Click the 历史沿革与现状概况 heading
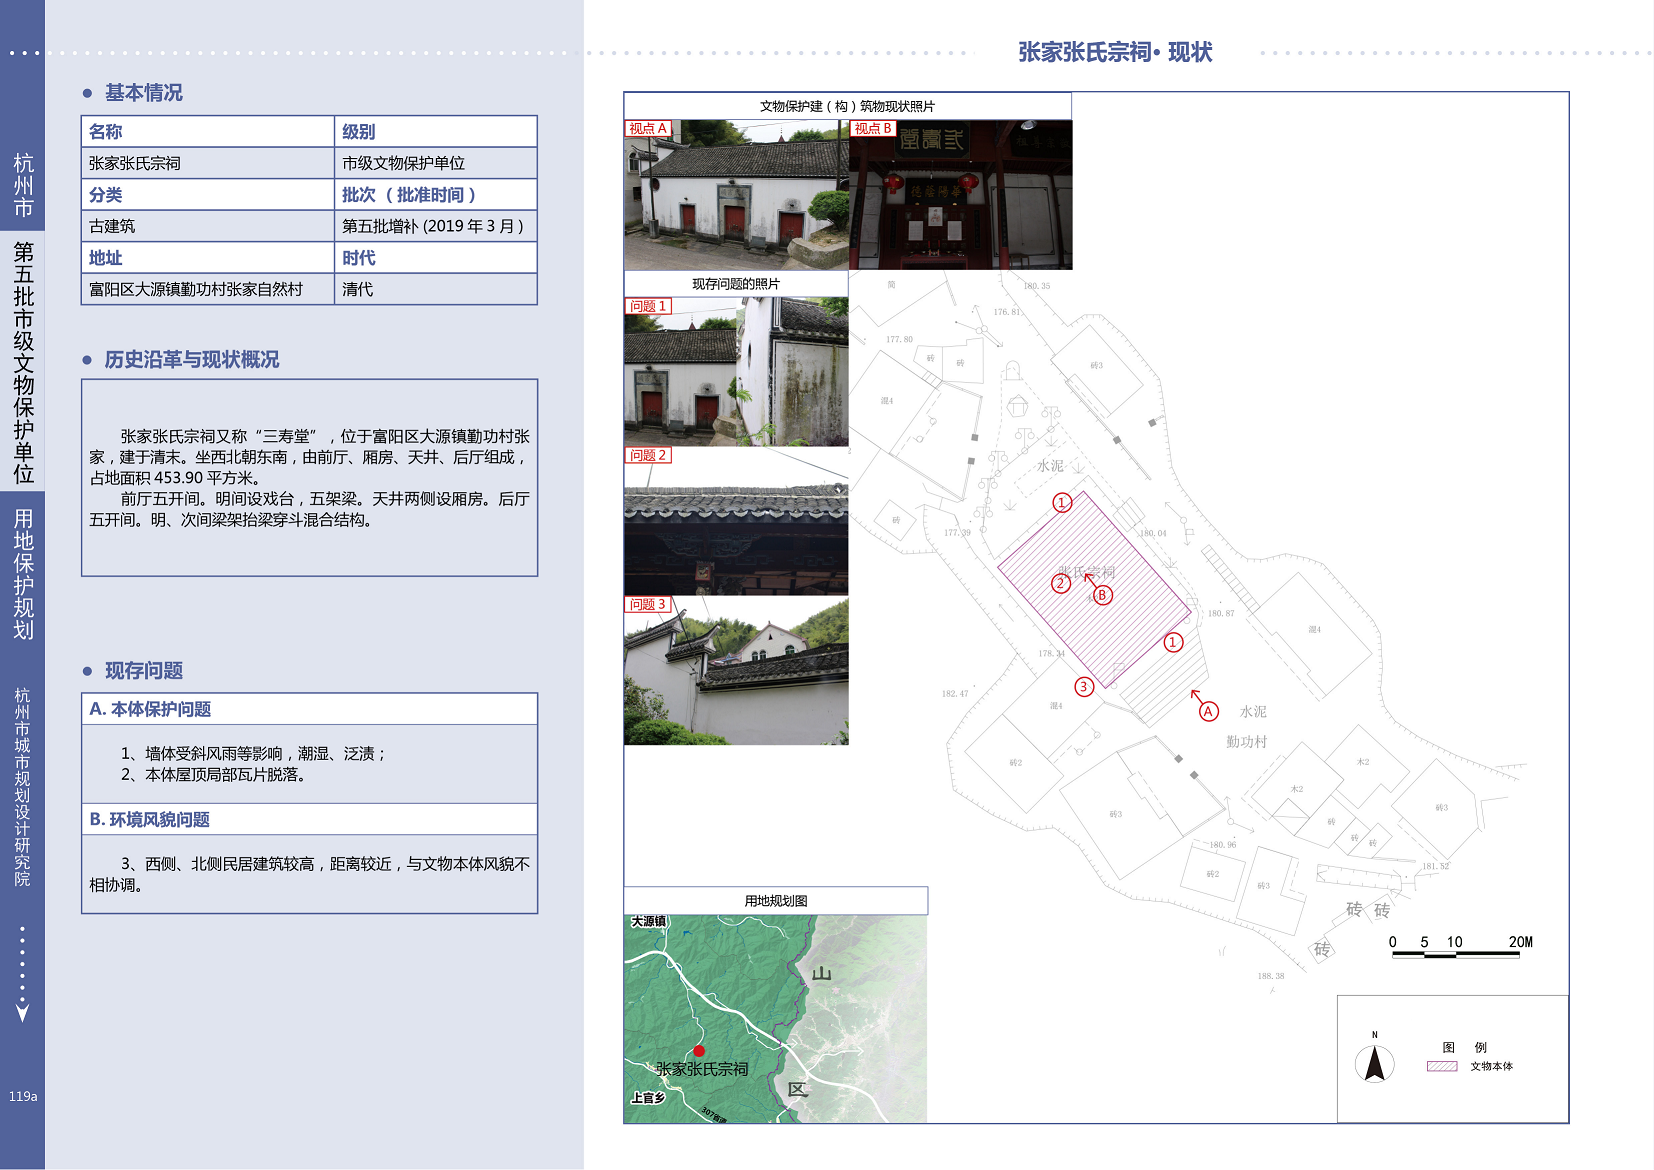 coord(191,360)
